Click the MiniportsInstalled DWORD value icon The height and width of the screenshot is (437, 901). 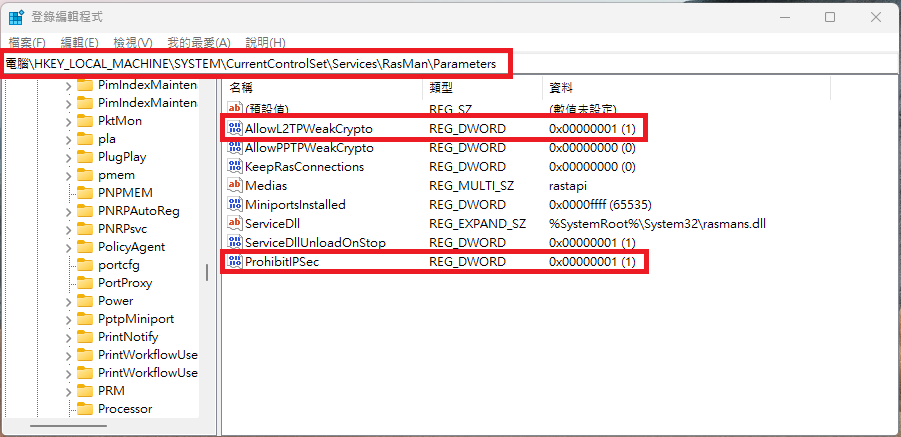[234, 204]
